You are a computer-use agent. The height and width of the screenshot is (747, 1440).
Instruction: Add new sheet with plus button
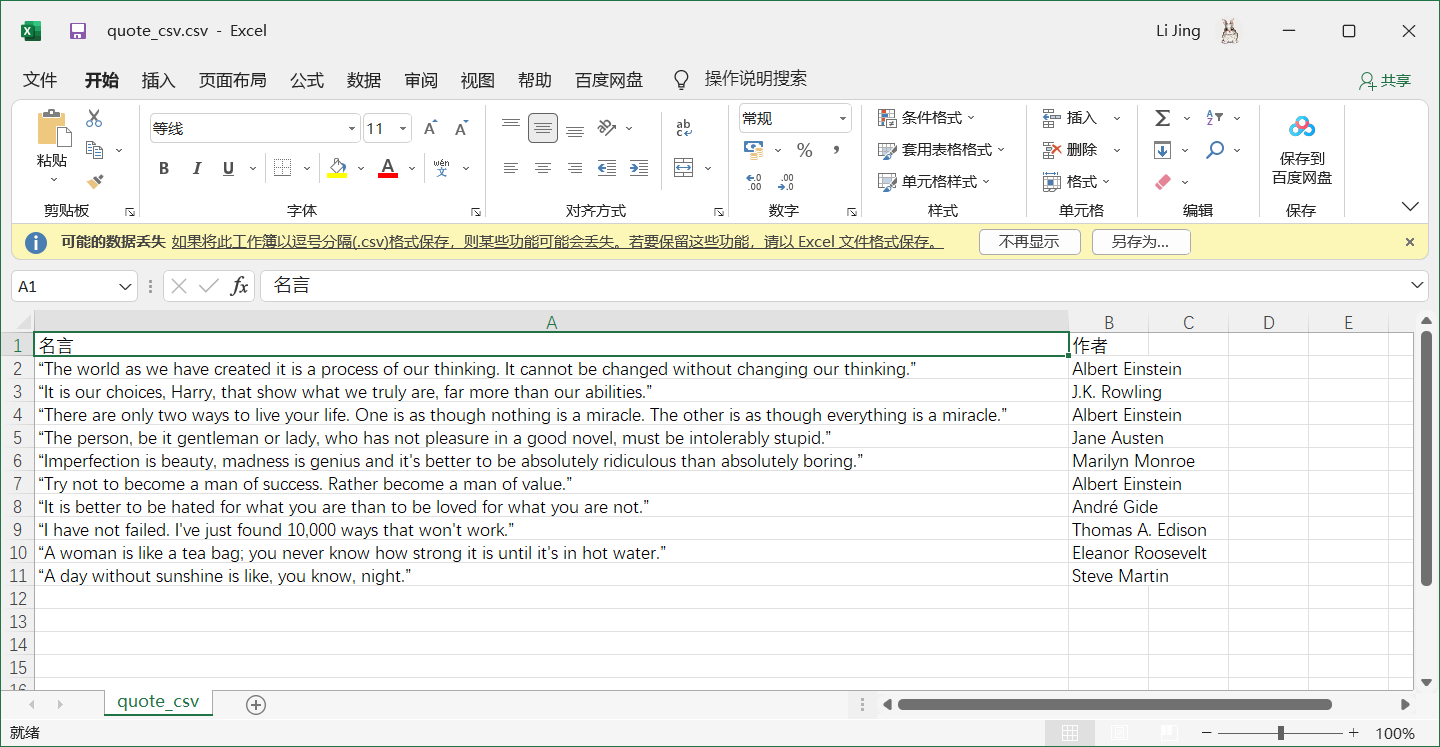coord(256,705)
